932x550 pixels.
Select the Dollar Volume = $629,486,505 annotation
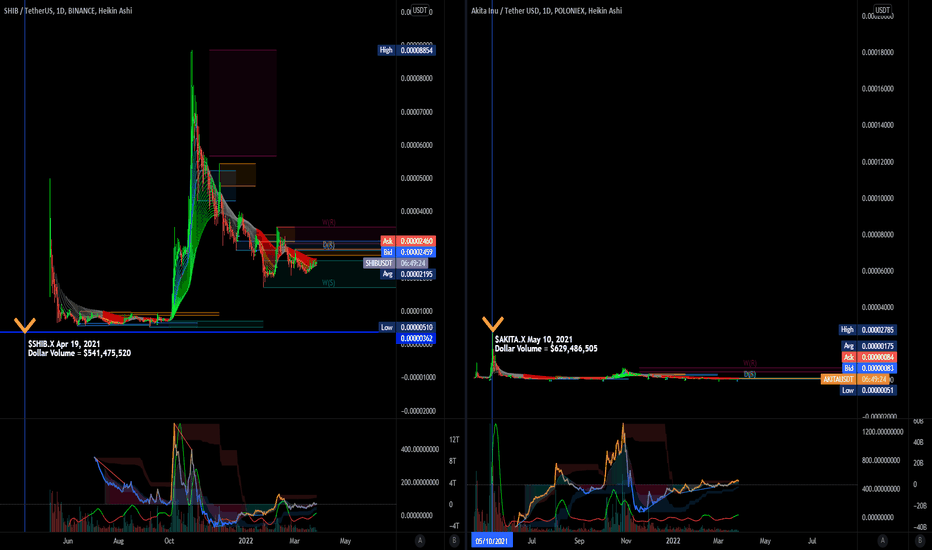point(546,348)
